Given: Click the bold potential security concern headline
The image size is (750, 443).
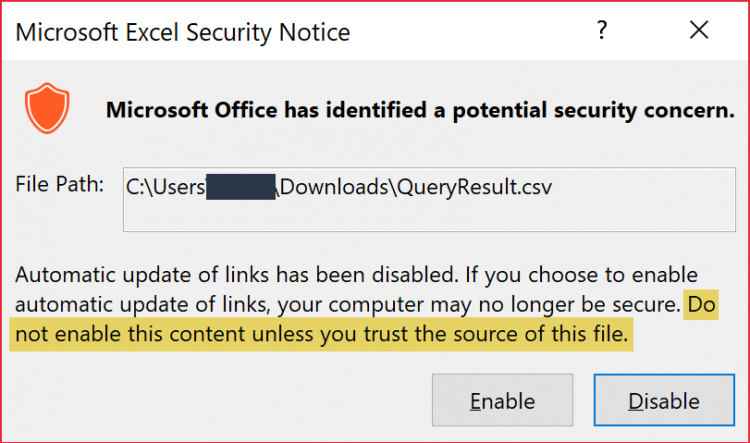Looking at the screenshot, I should [420, 110].
